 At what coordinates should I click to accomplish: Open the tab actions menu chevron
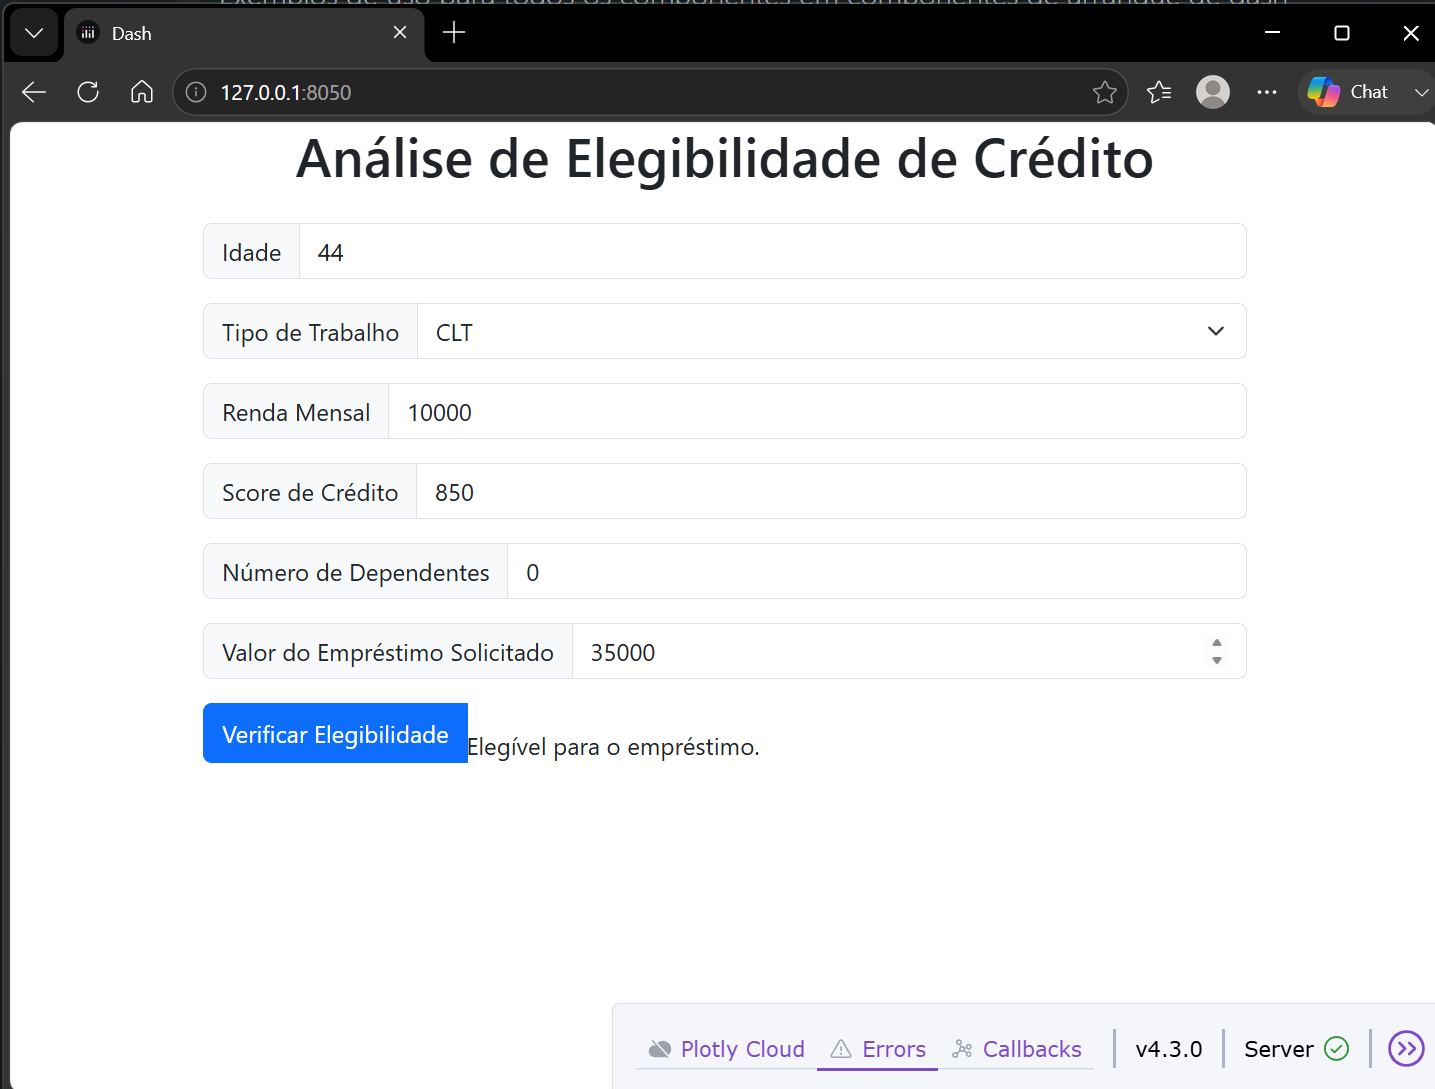[34, 33]
